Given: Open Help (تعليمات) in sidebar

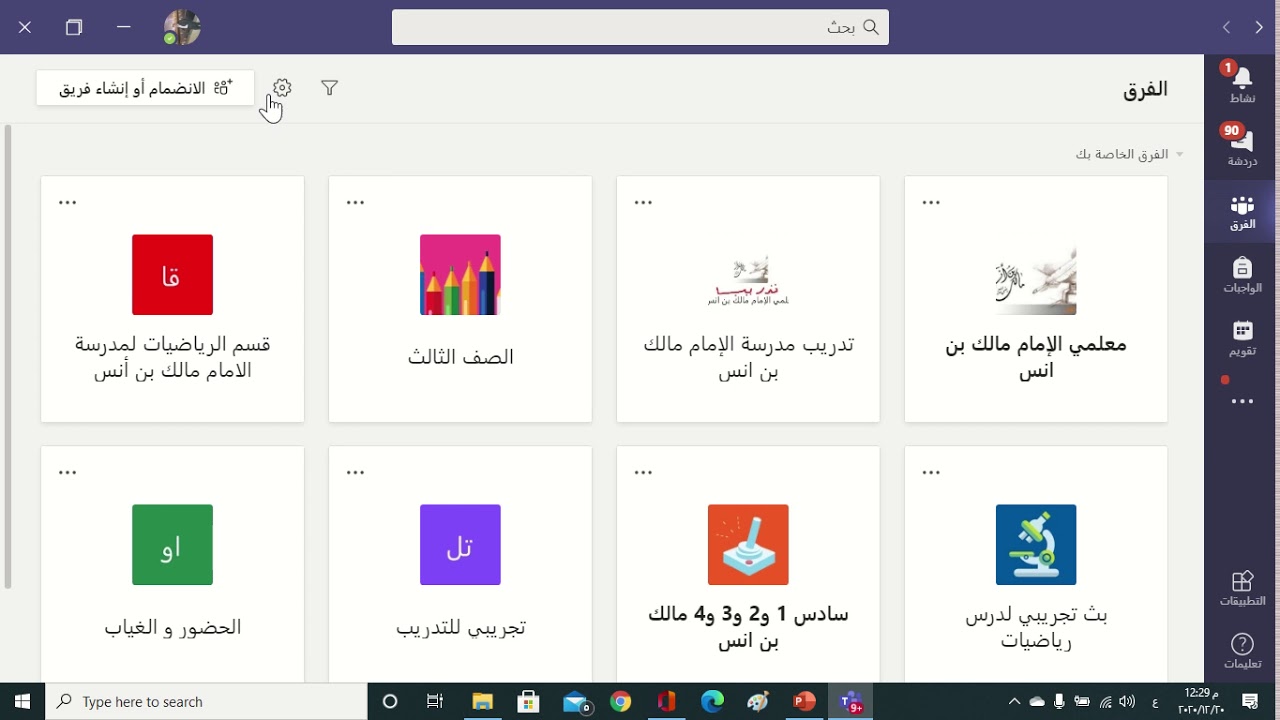Looking at the screenshot, I should click(x=1242, y=651).
